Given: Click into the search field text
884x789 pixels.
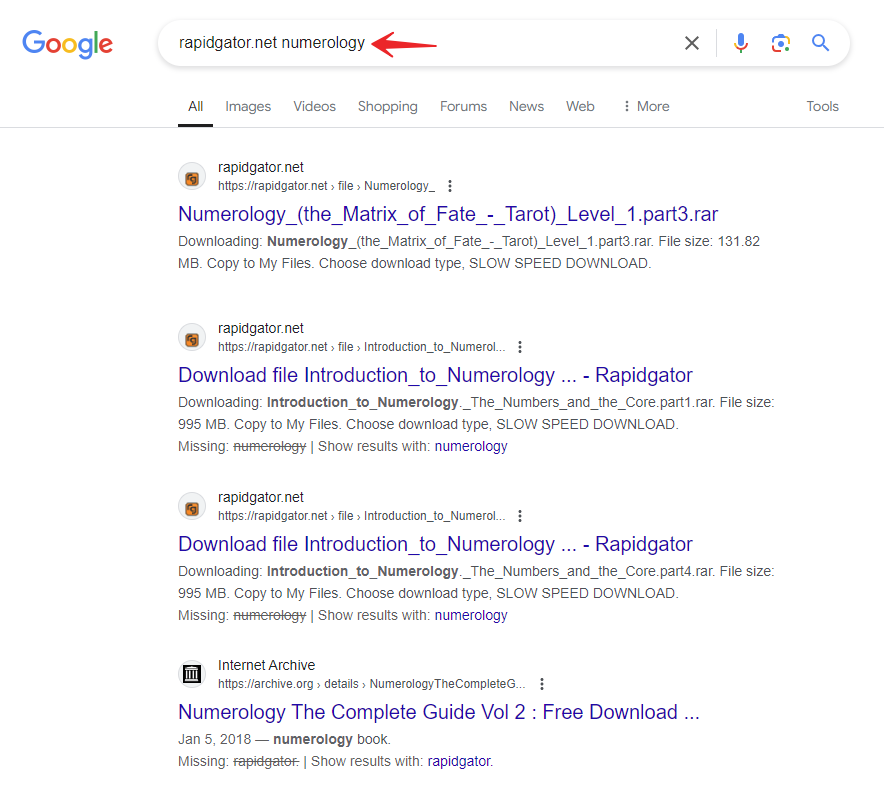Looking at the screenshot, I should 272,43.
